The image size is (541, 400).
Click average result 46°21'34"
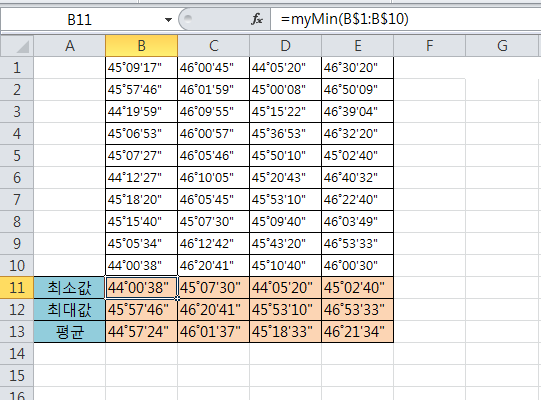coord(357,332)
